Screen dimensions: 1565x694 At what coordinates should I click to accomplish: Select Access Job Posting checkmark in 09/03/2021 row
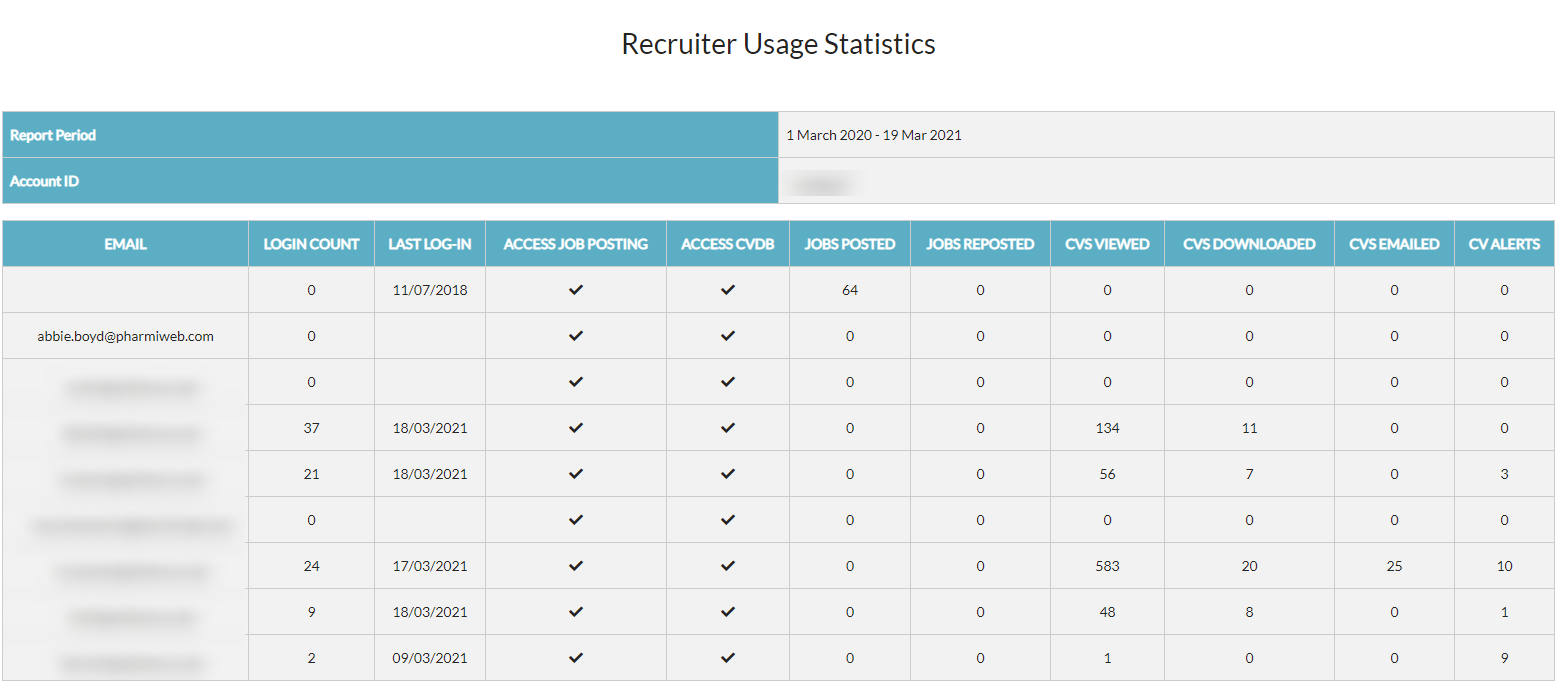(x=575, y=658)
